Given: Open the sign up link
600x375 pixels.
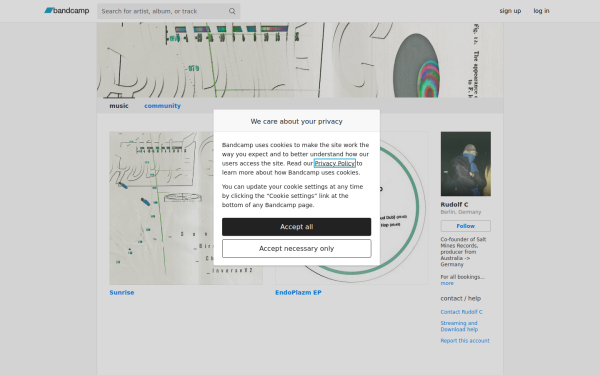Looking at the screenshot, I should point(510,11).
